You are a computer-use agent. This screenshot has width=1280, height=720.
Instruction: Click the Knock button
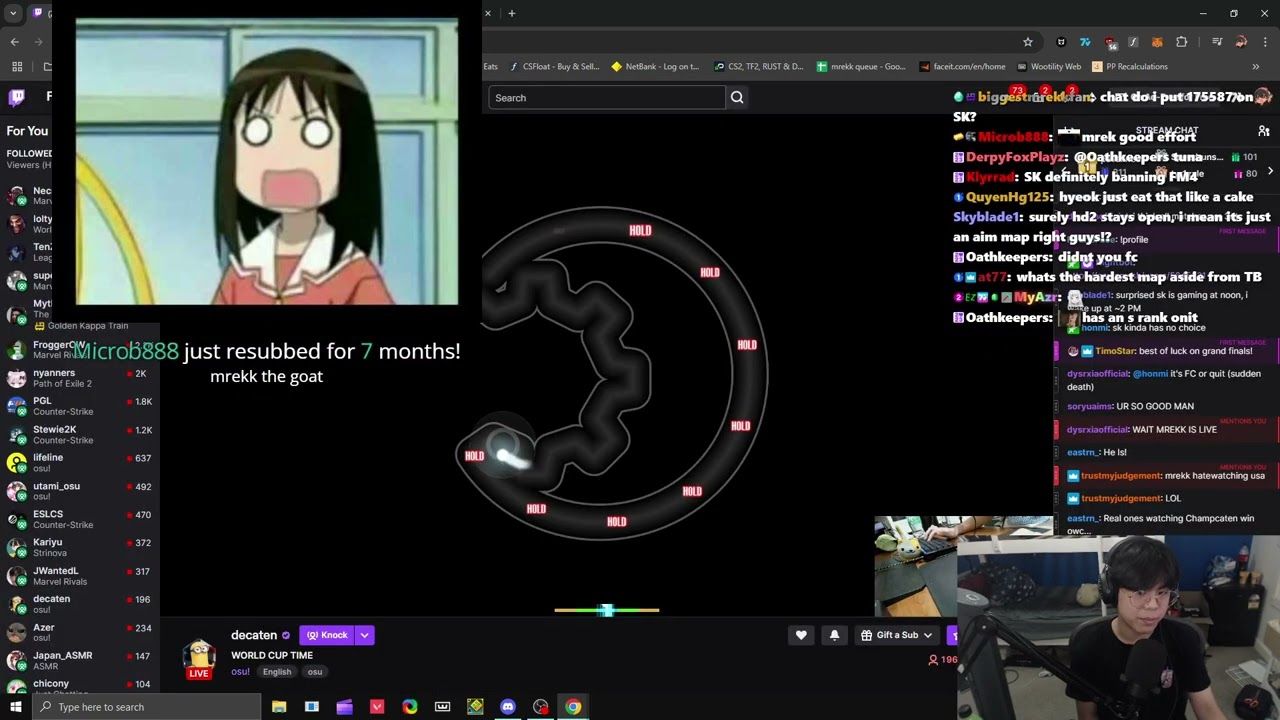(327, 635)
